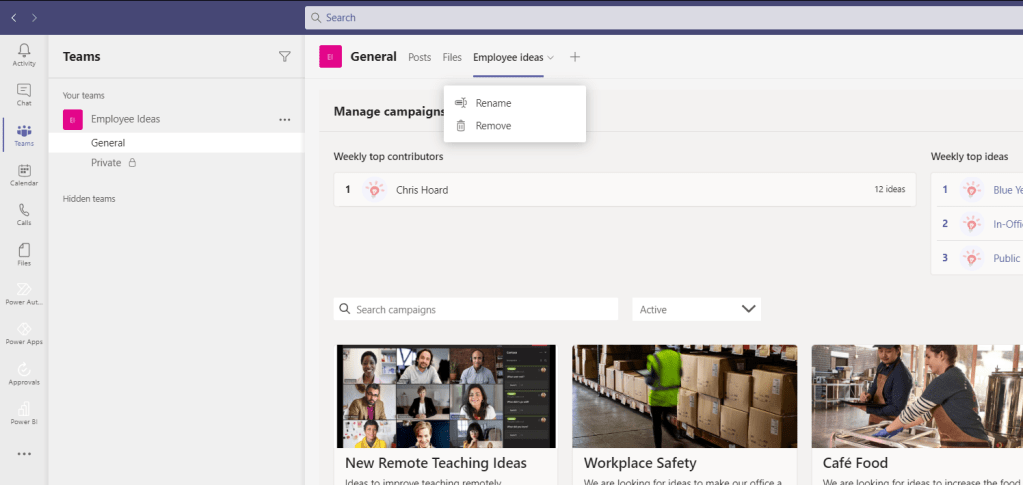This screenshot has height=485, width=1023.
Task: Show more apps via ellipsis in rail
Action: pos(24,453)
